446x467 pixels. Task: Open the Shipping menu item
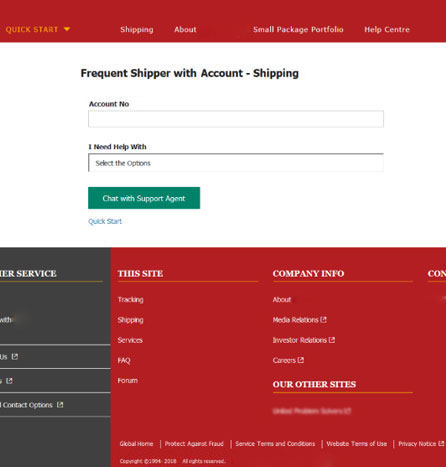pos(137,30)
